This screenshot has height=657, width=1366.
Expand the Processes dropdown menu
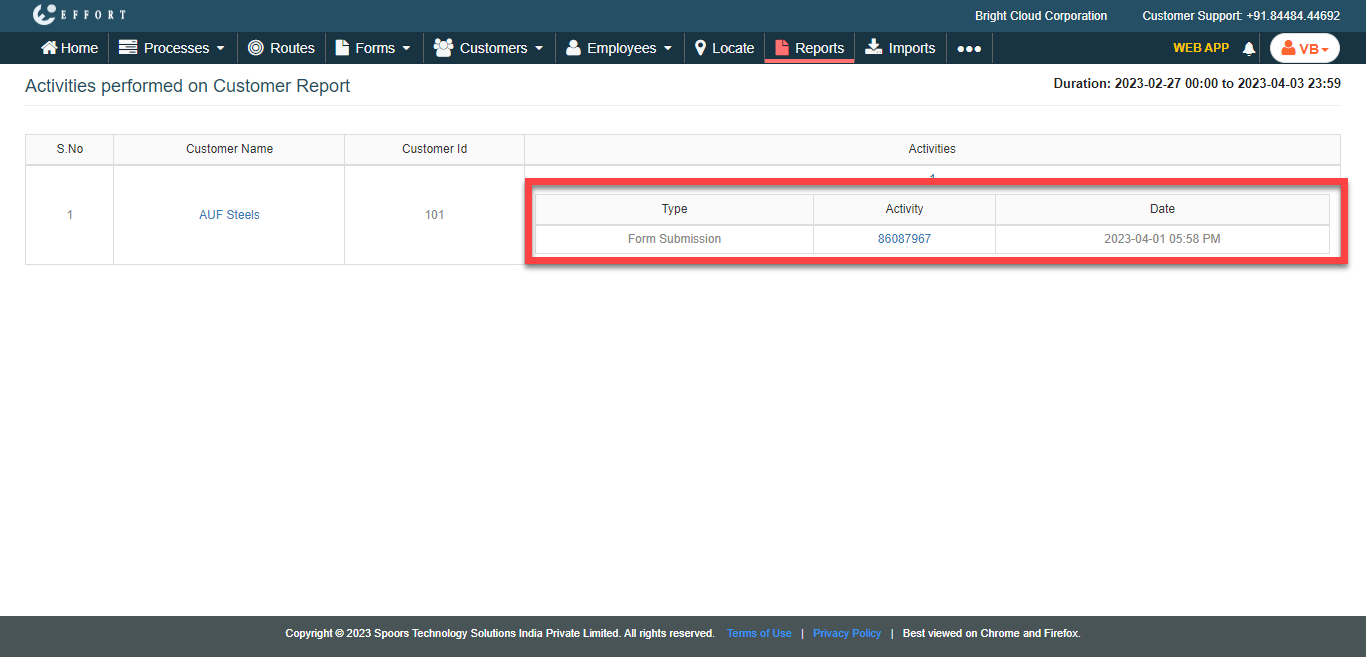click(x=171, y=48)
